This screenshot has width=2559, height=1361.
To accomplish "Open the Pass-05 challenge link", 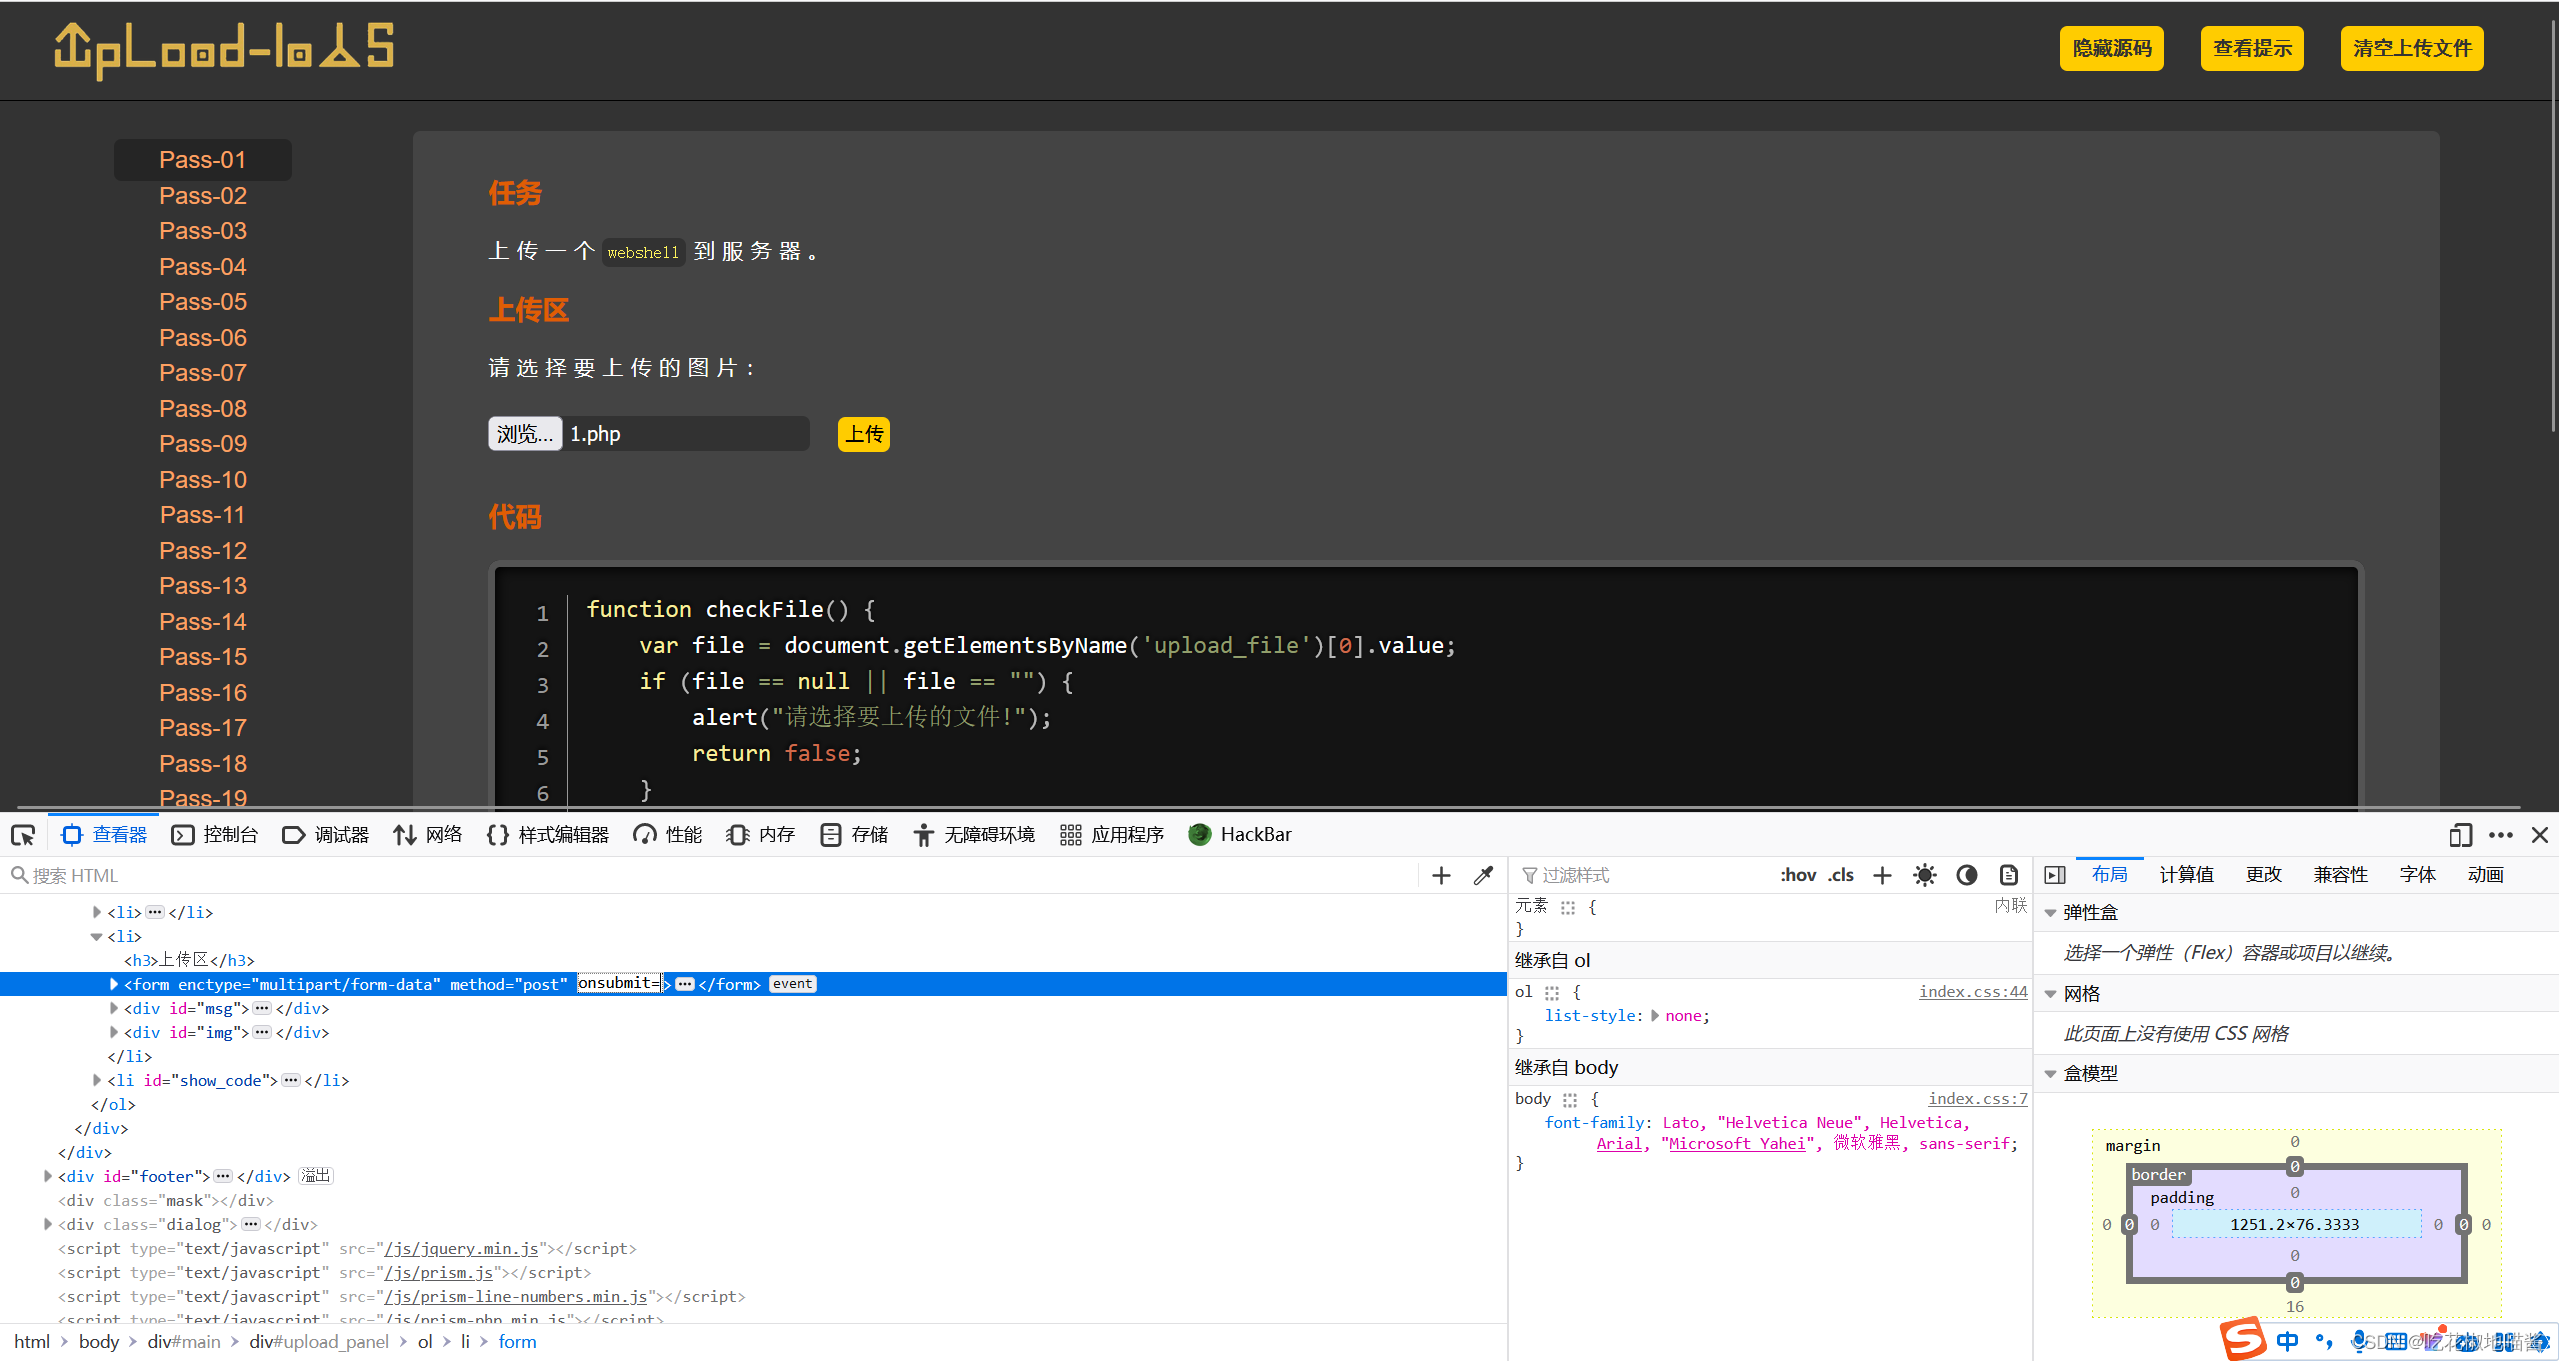I will click(x=203, y=302).
